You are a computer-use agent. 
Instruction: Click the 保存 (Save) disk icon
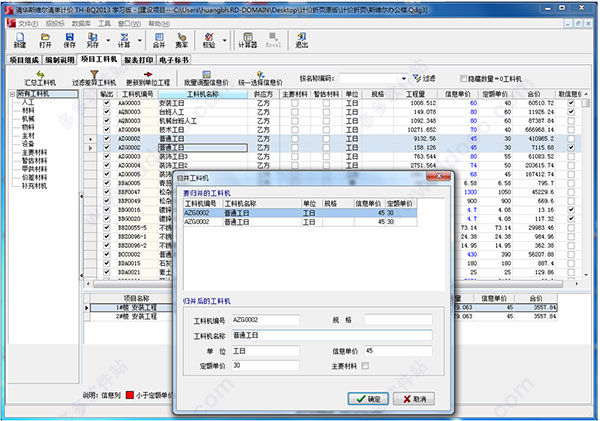(x=69, y=40)
